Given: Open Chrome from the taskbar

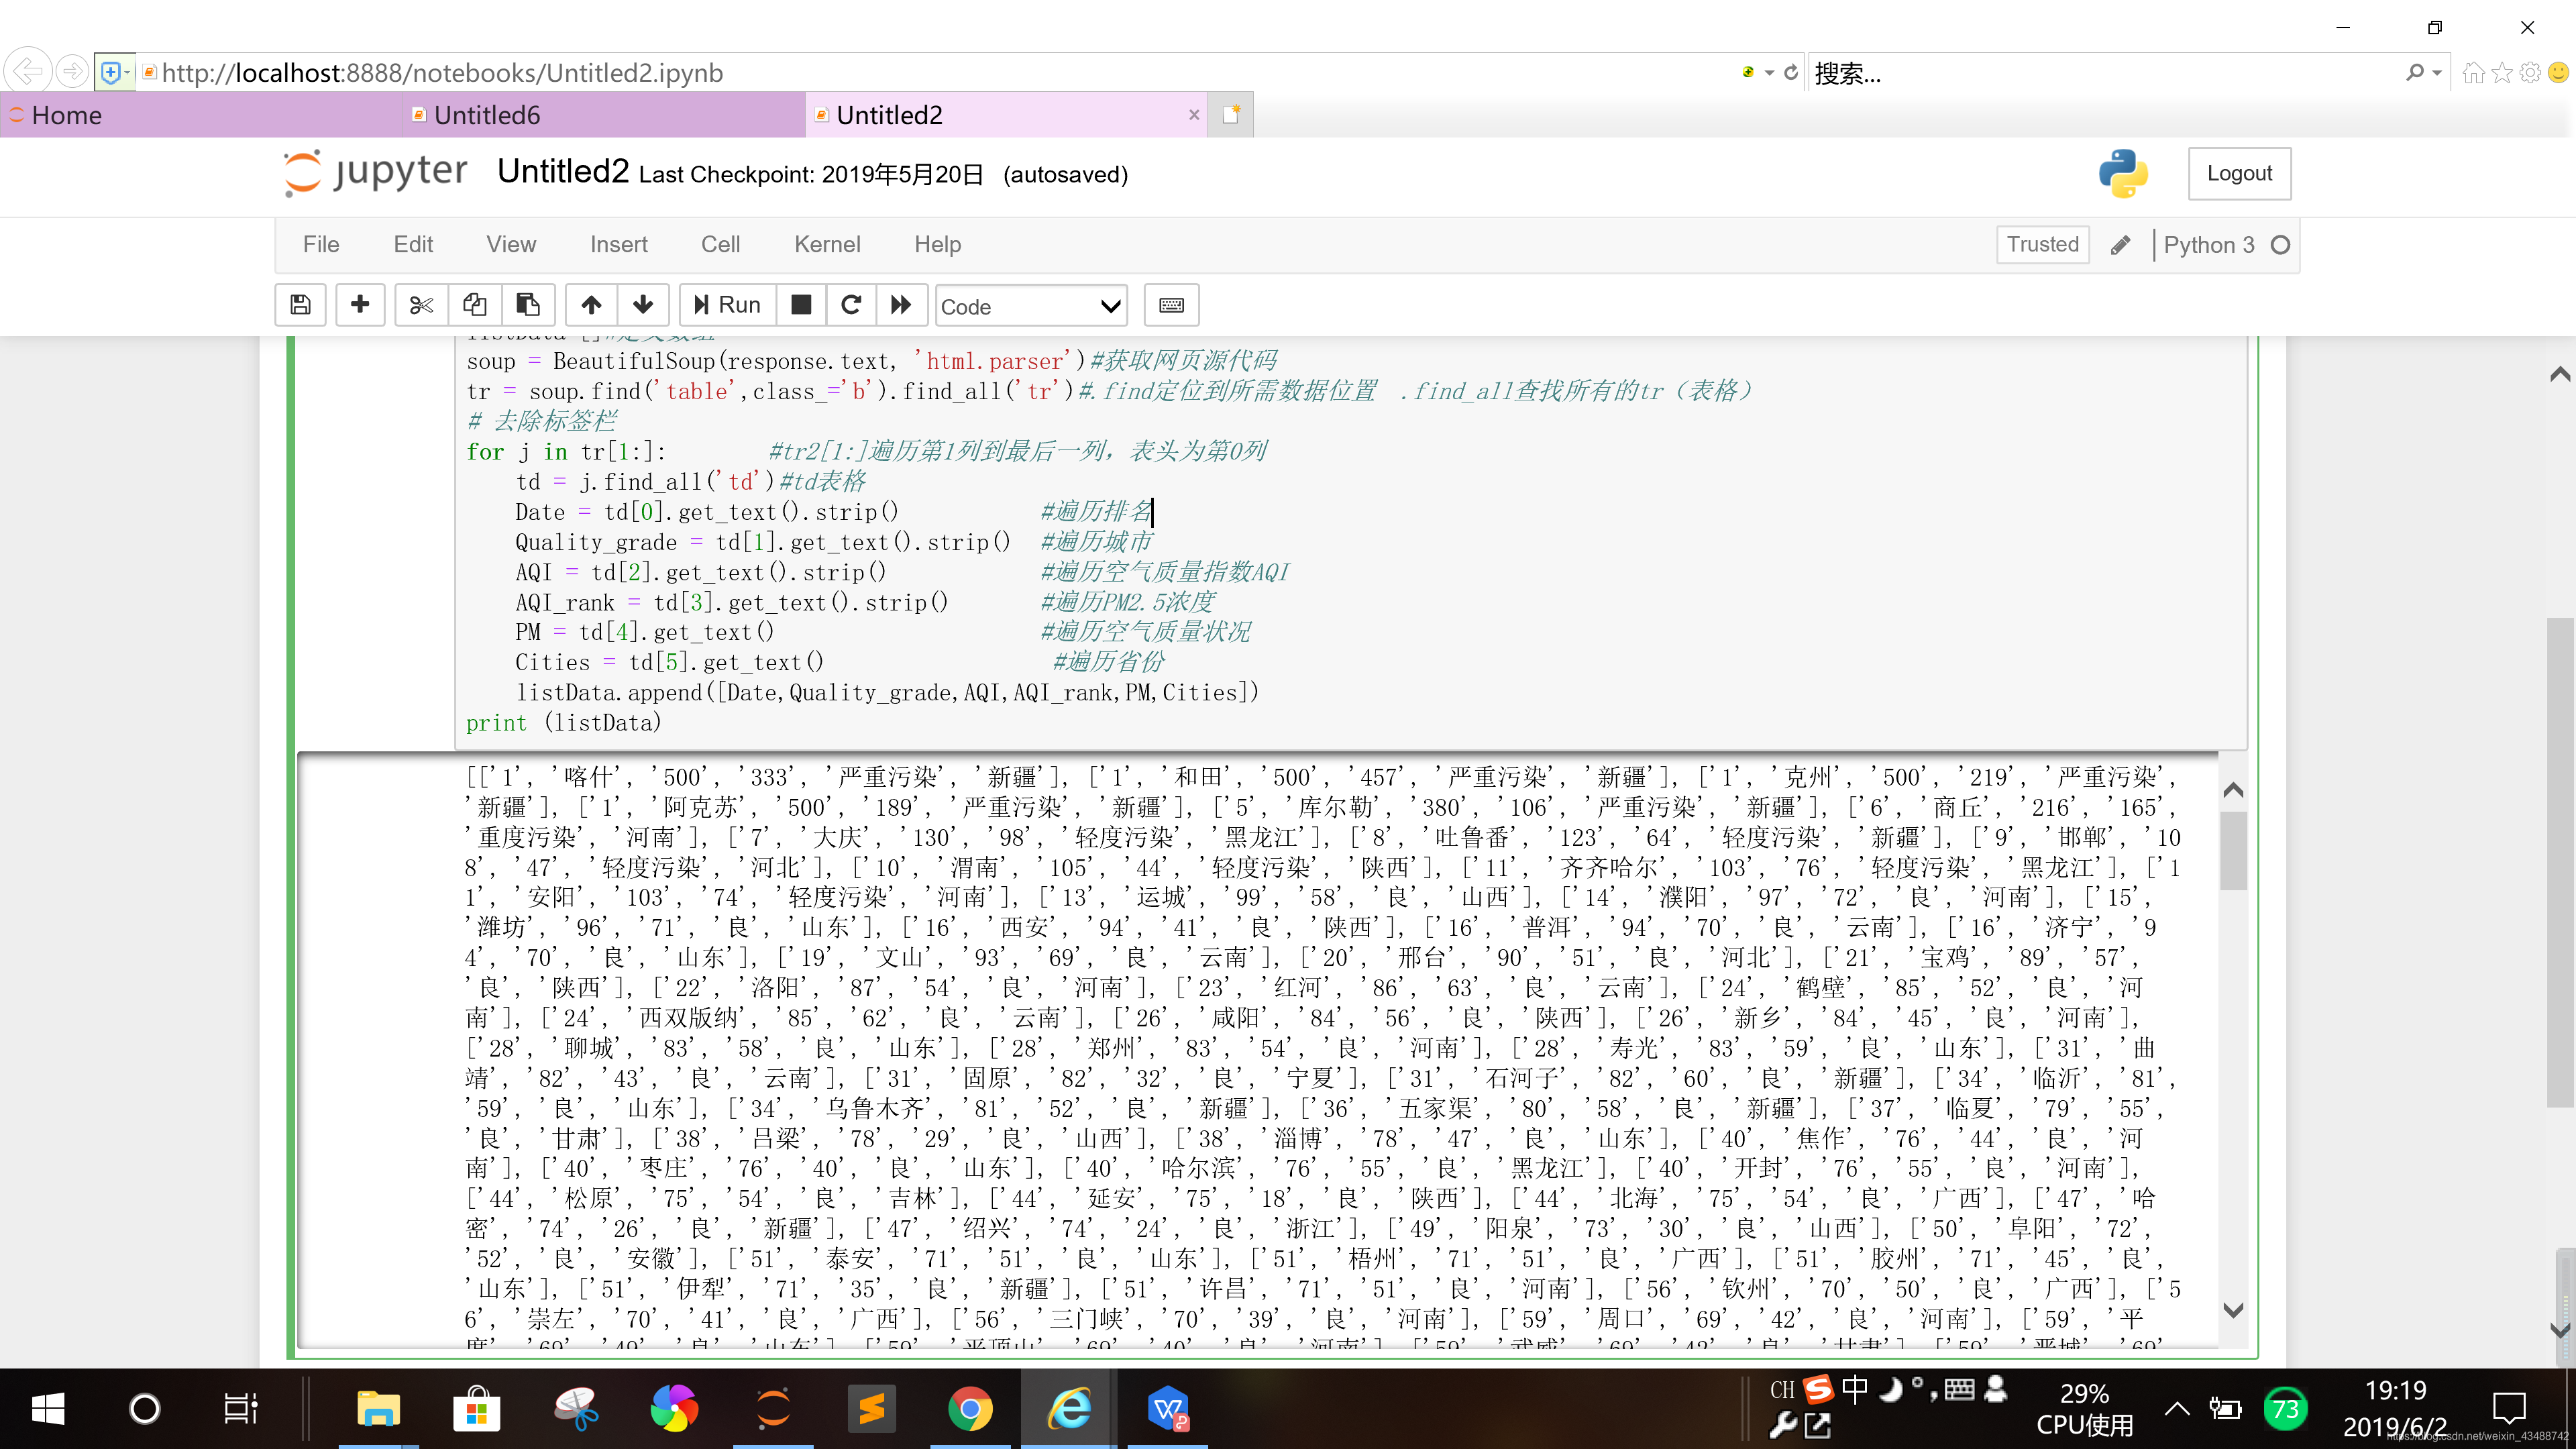Looking at the screenshot, I should 970,1410.
